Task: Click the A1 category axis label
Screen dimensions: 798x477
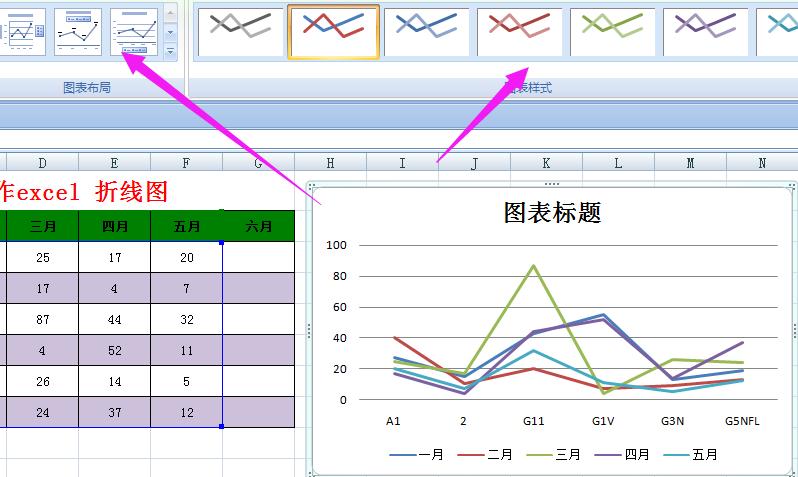Action: [x=393, y=421]
